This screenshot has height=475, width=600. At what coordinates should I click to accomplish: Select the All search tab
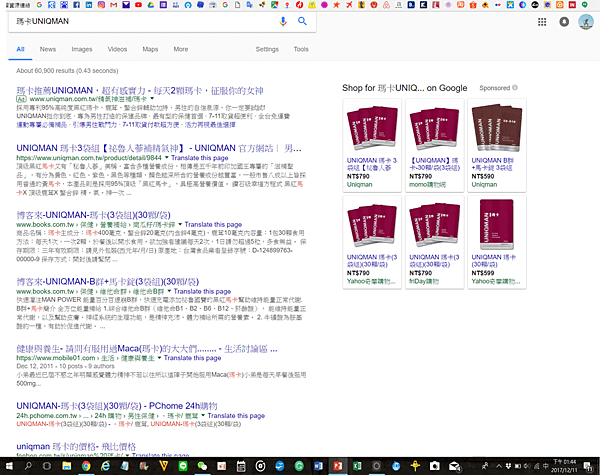[20, 49]
